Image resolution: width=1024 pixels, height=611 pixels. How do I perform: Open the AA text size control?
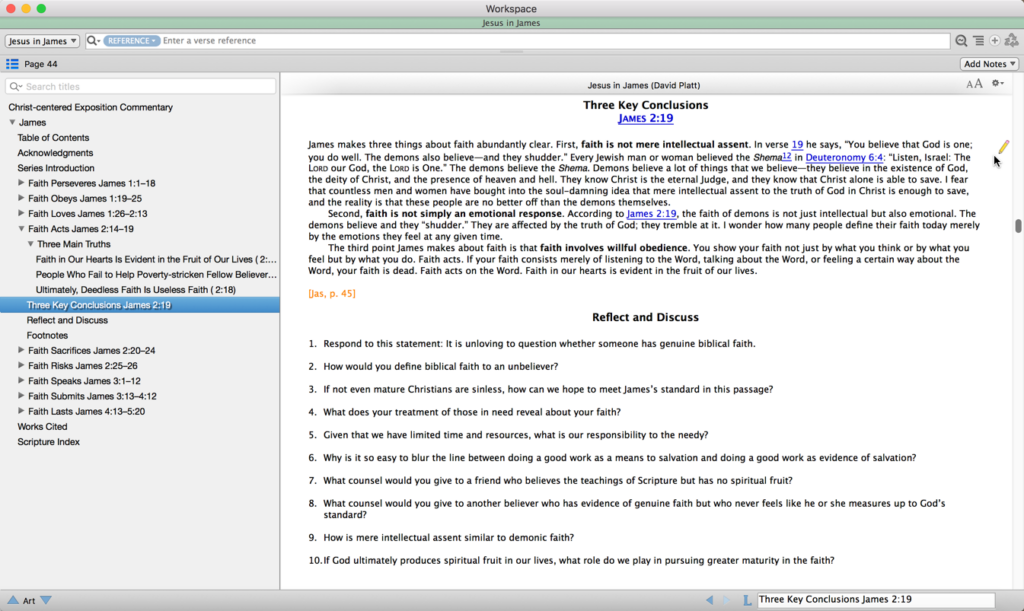[974, 84]
